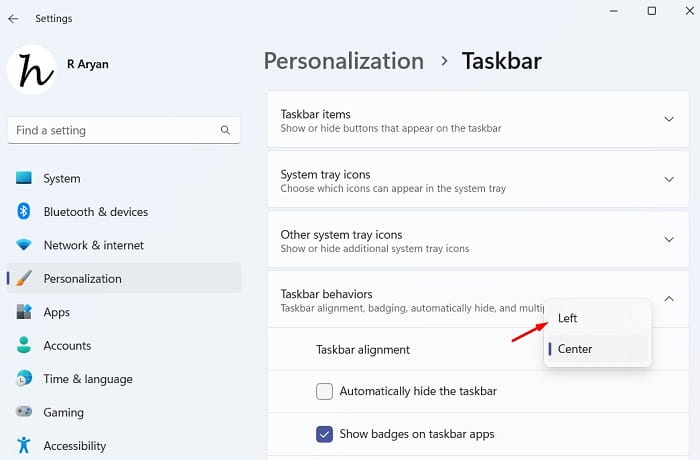This screenshot has width=700, height=460.
Task: Open Accounts using the person icon
Action: pyautogui.click(x=24, y=345)
